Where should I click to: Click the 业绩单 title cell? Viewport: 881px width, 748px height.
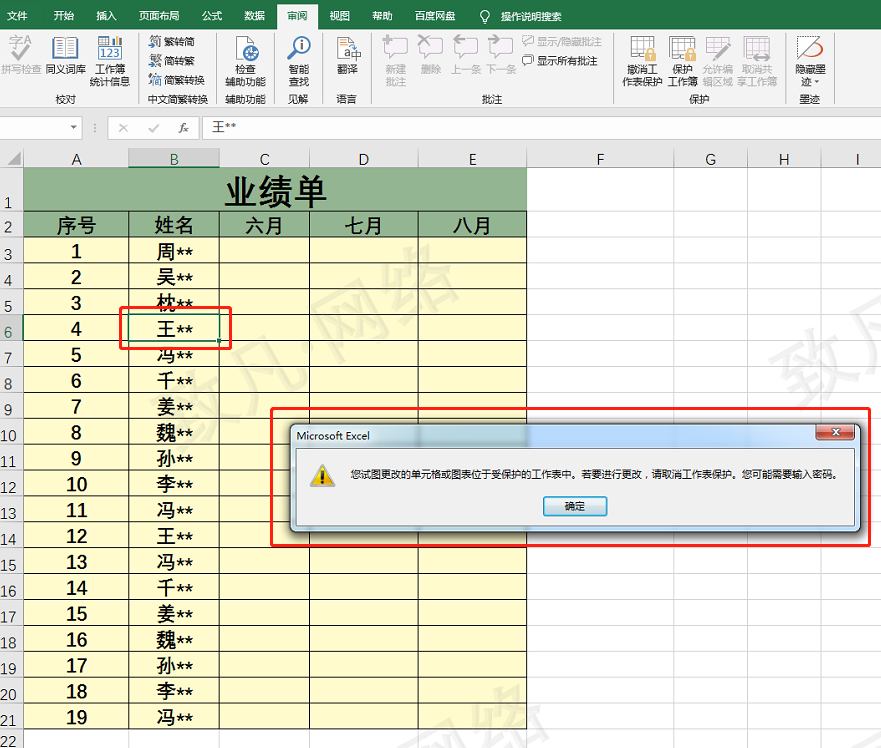275,190
